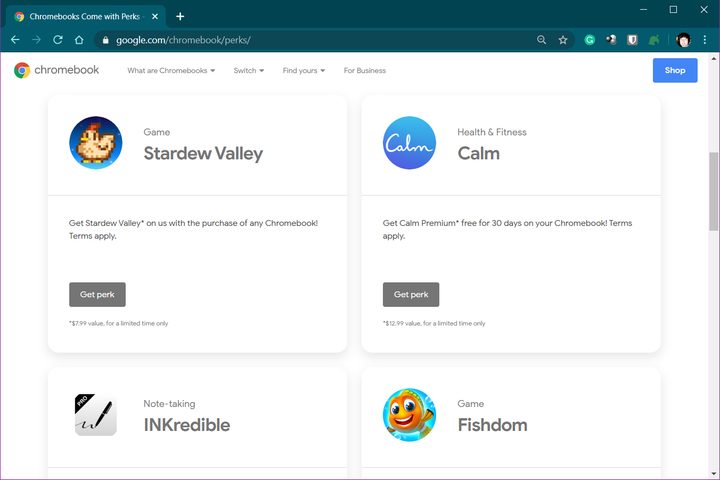720x480 pixels.
Task: Open the green leaf extension icon
Action: [654, 40]
